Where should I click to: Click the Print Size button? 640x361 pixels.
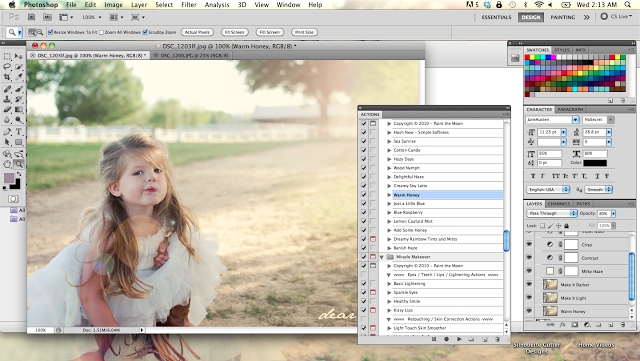click(x=304, y=32)
